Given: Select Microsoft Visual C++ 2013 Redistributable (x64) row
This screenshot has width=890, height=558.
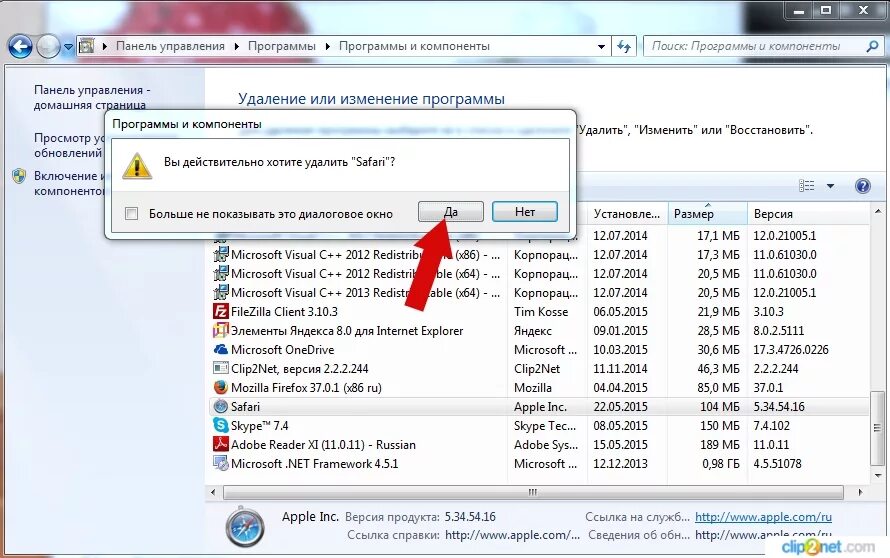Looking at the screenshot, I should pyautogui.click(x=539, y=293).
